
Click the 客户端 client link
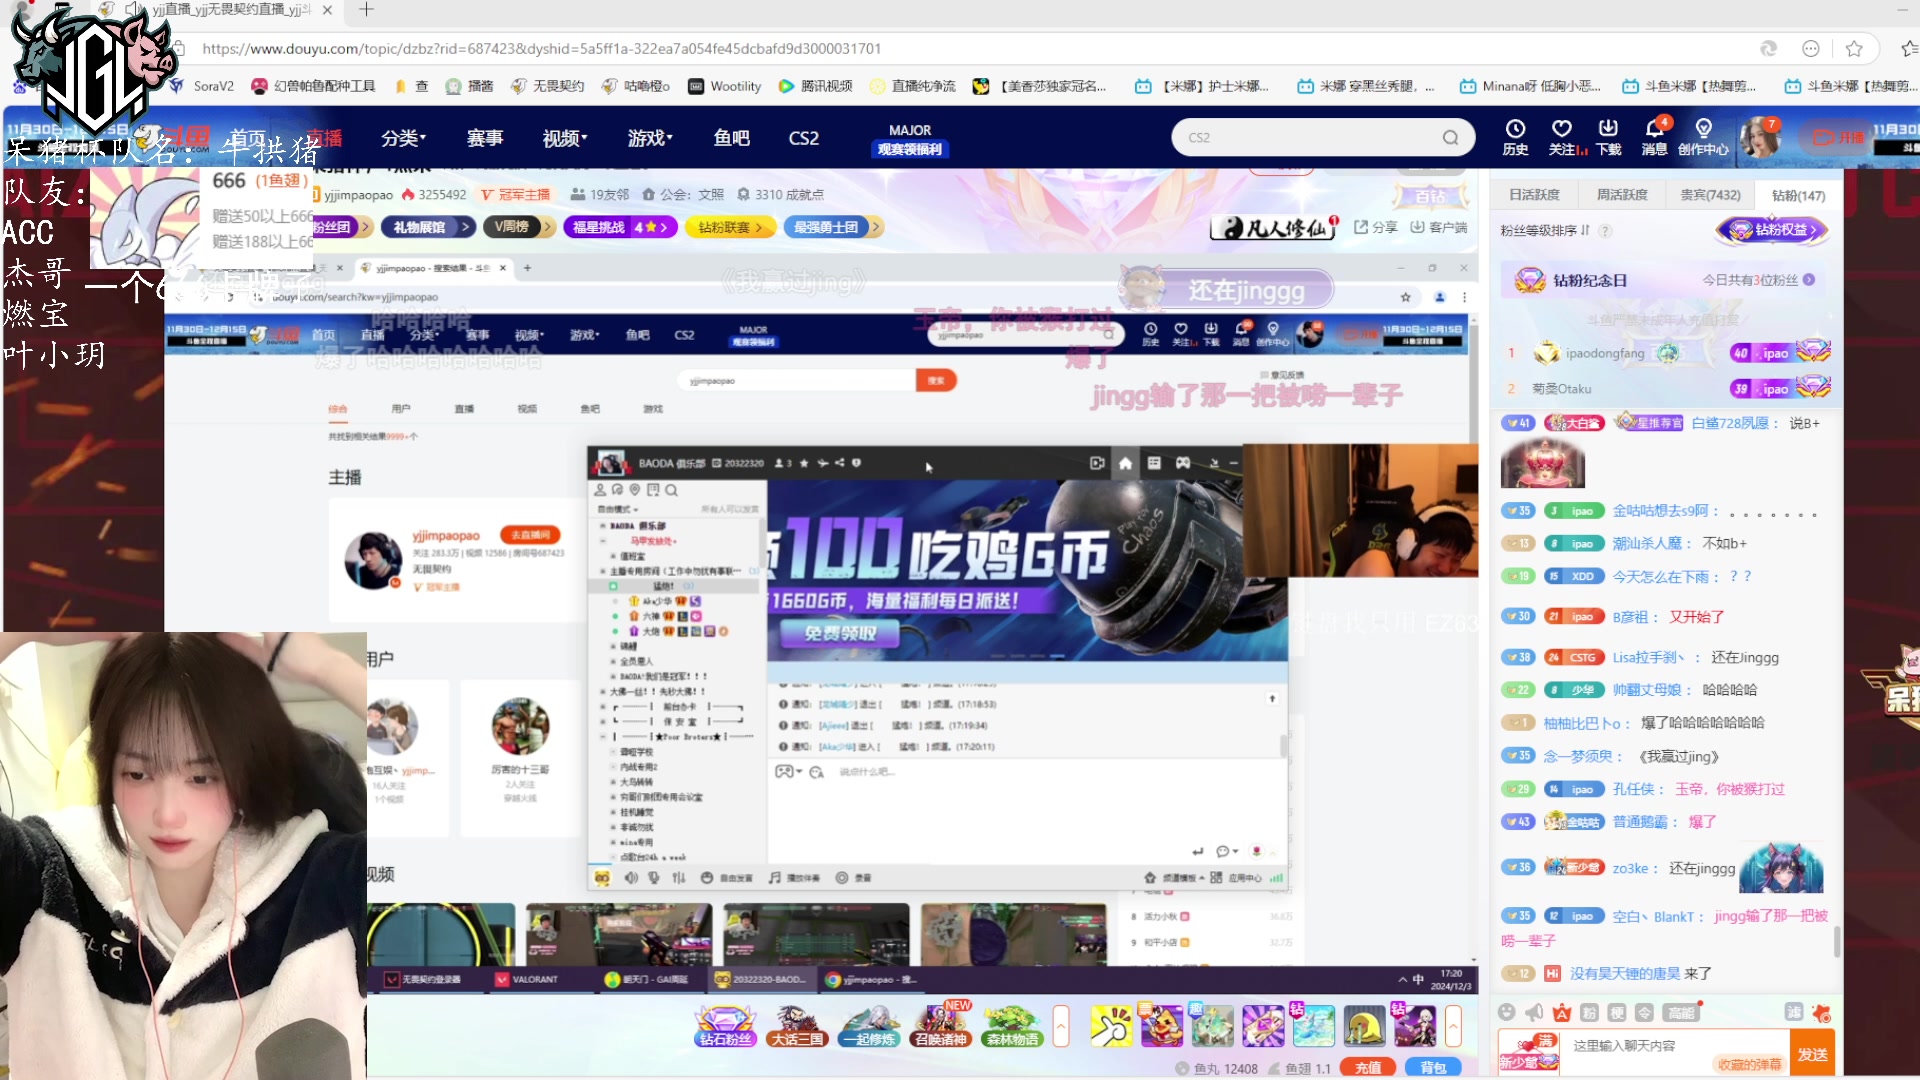click(1439, 228)
